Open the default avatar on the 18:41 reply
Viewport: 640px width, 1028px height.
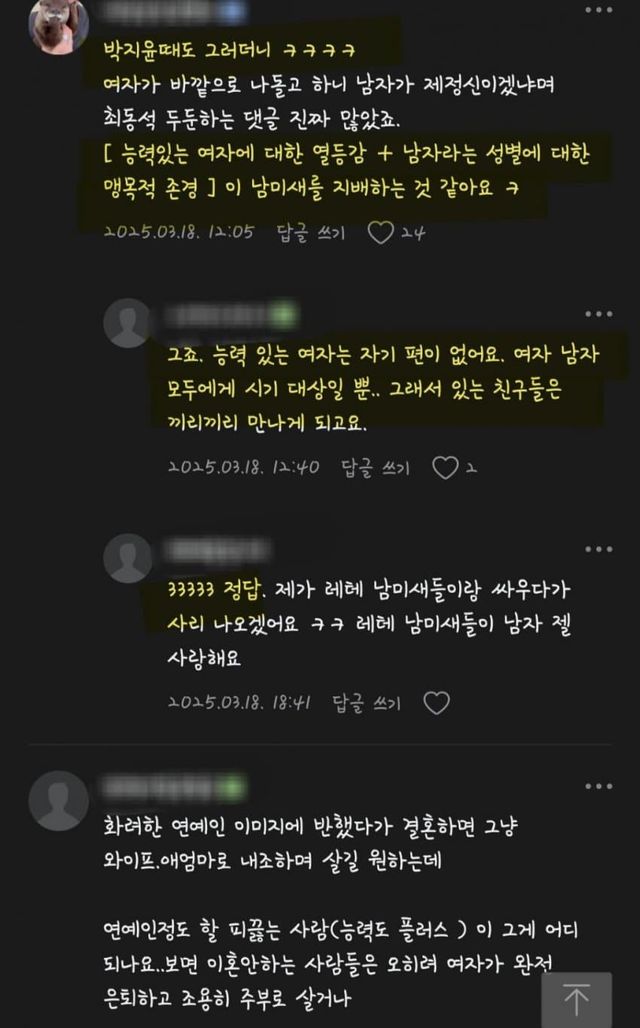(x=128, y=558)
